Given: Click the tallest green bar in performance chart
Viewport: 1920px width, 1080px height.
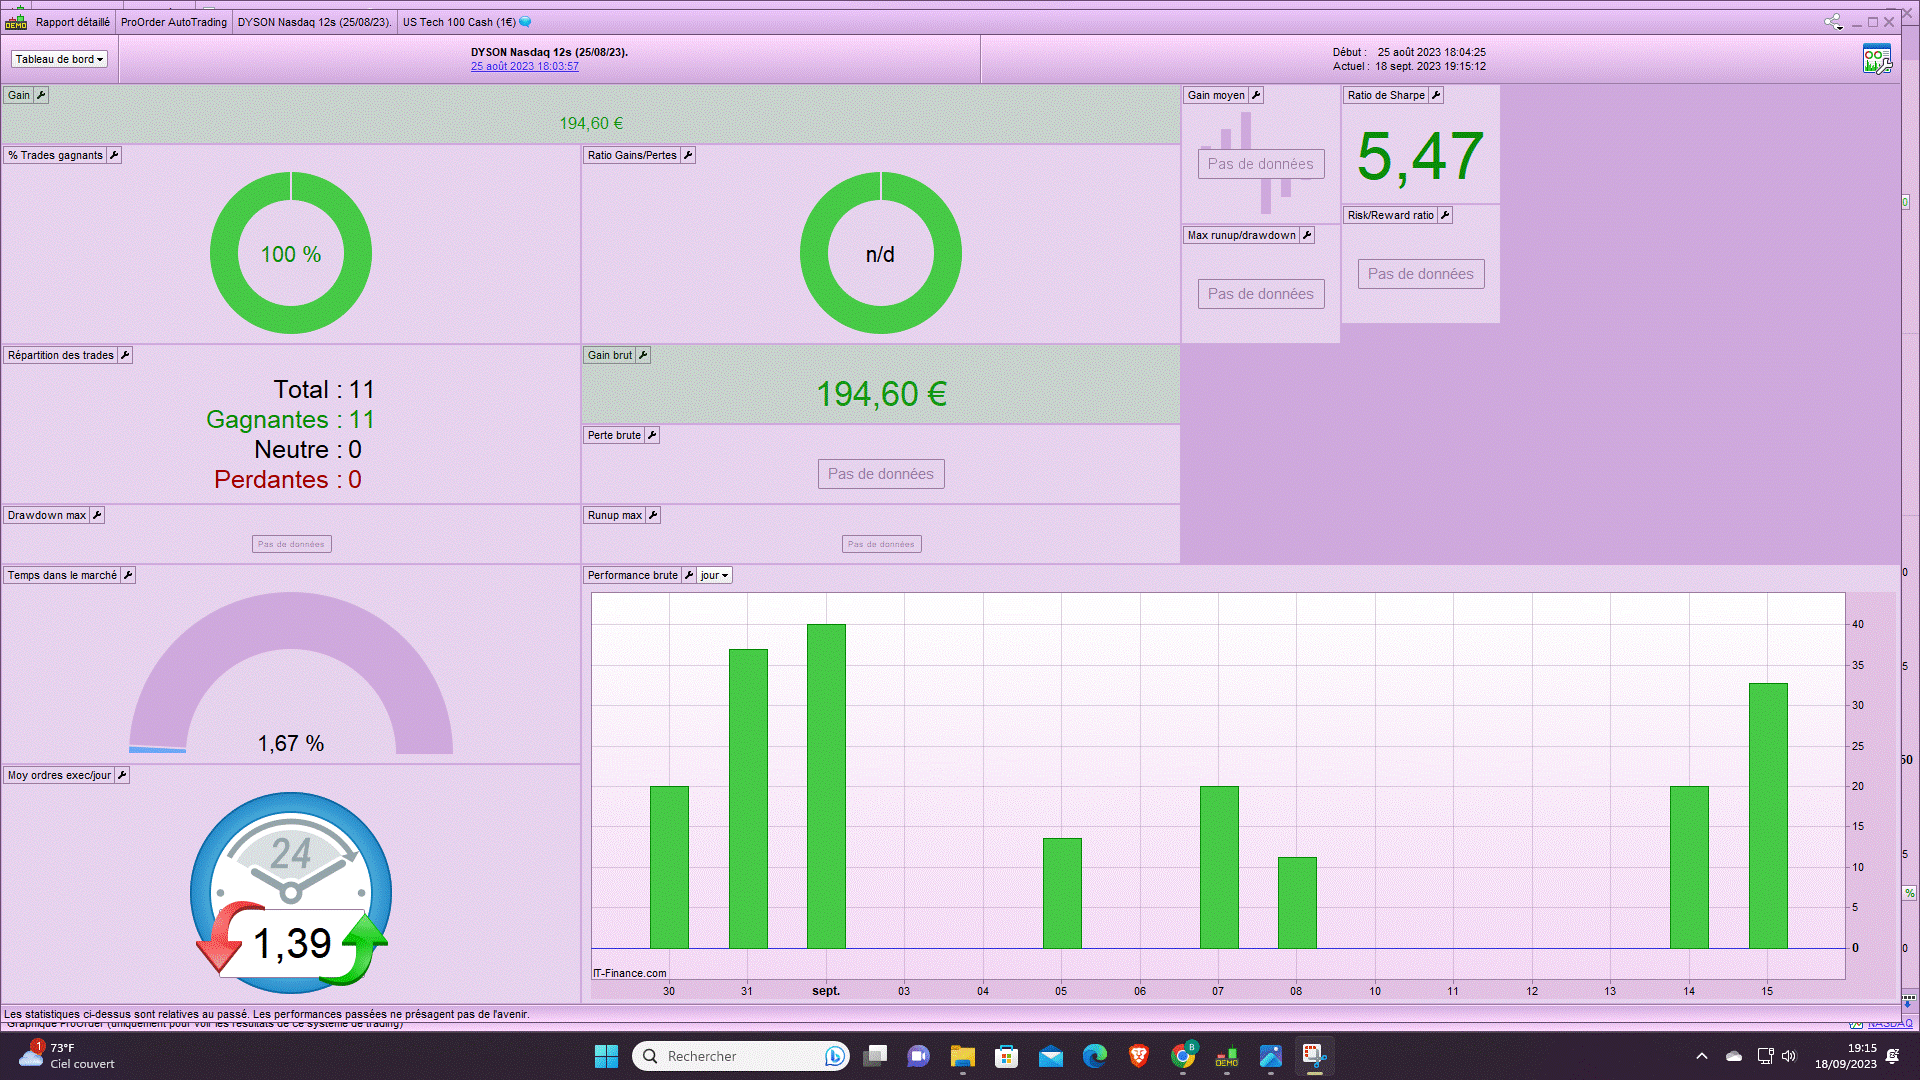Looking at the screenshot, I should [x=826, y=785].
